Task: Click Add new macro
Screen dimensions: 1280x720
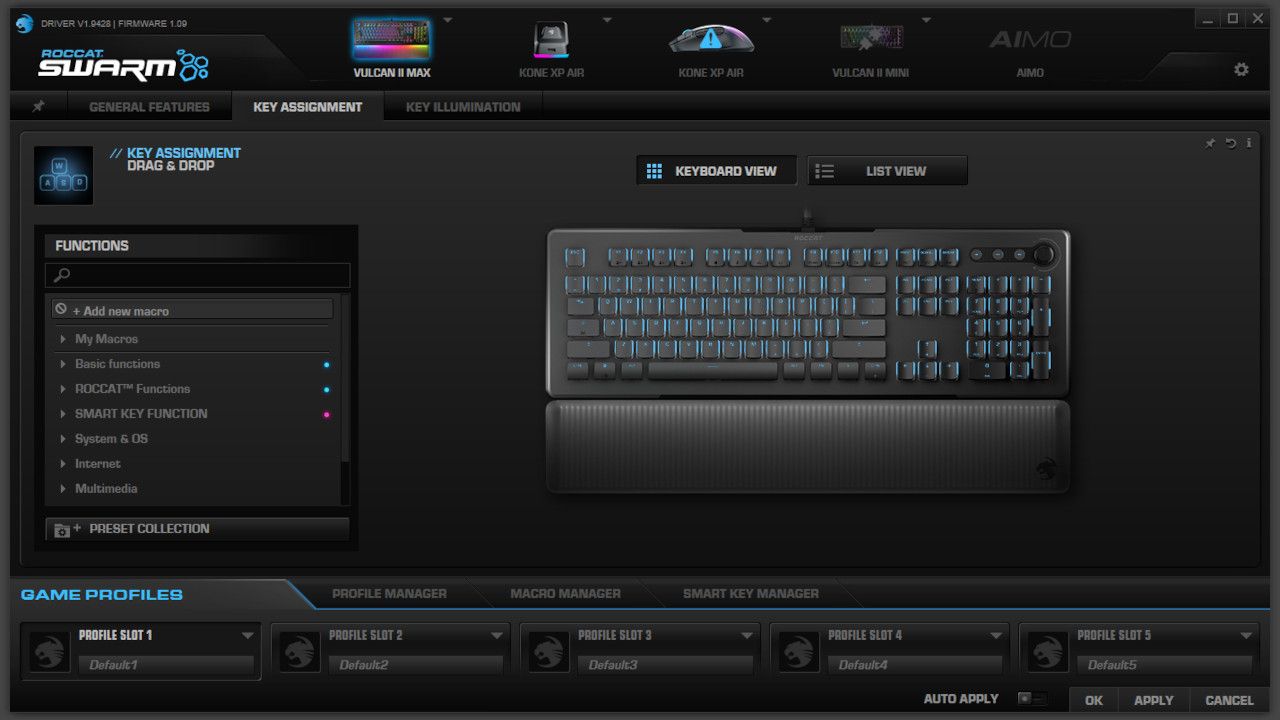Action: pyautogui.click(x=192, y=311)
